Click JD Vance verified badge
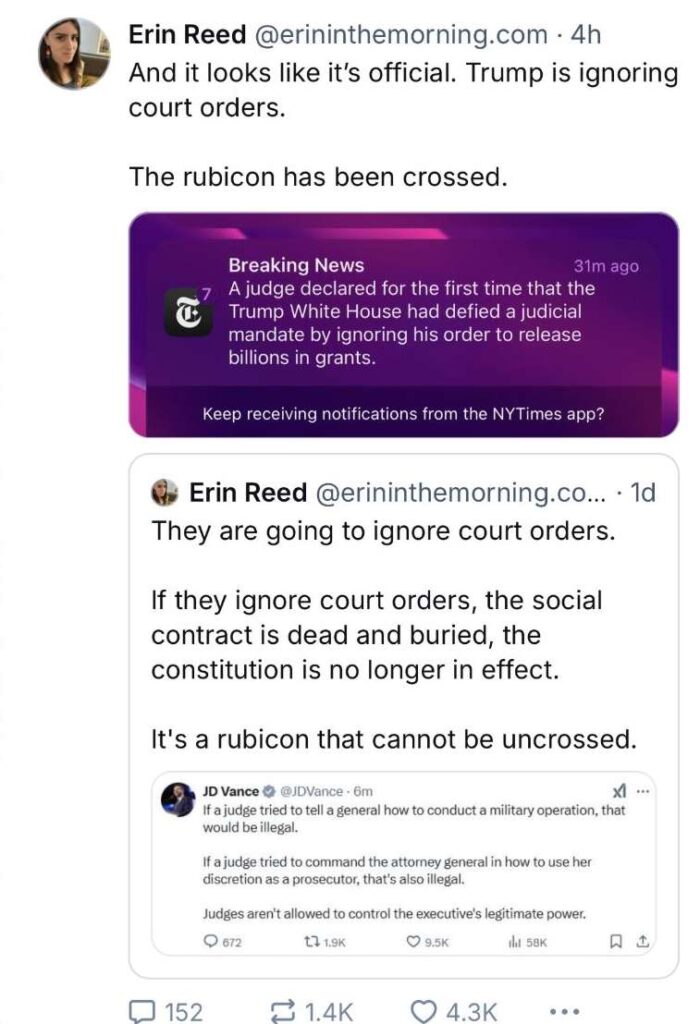This screenshot has height=1024, width=700. (268, 792)
